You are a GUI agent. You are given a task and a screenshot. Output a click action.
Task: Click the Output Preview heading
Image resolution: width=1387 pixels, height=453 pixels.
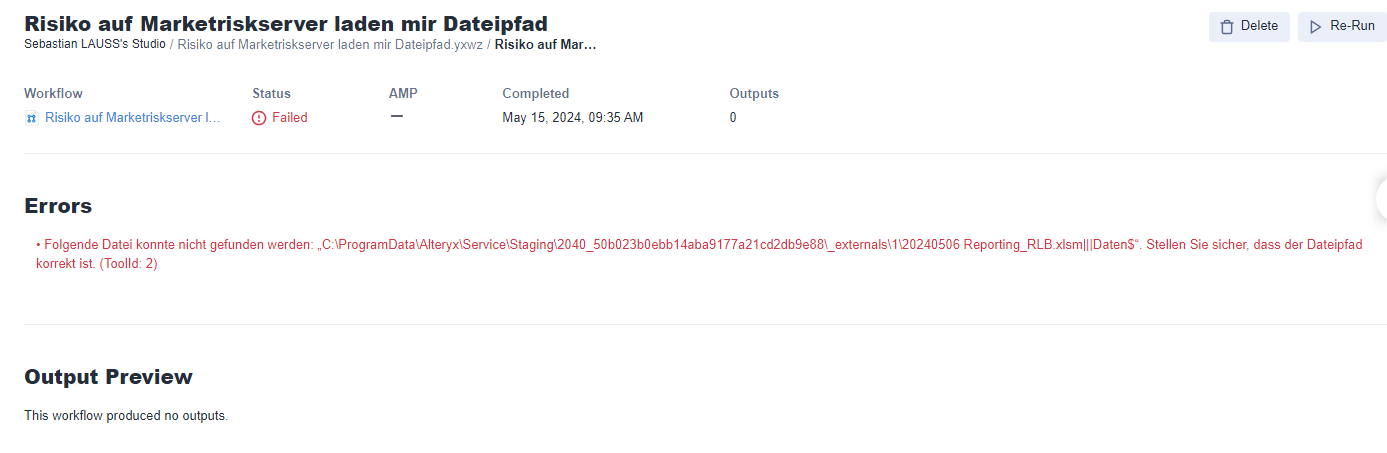click(x=108, y=377)
